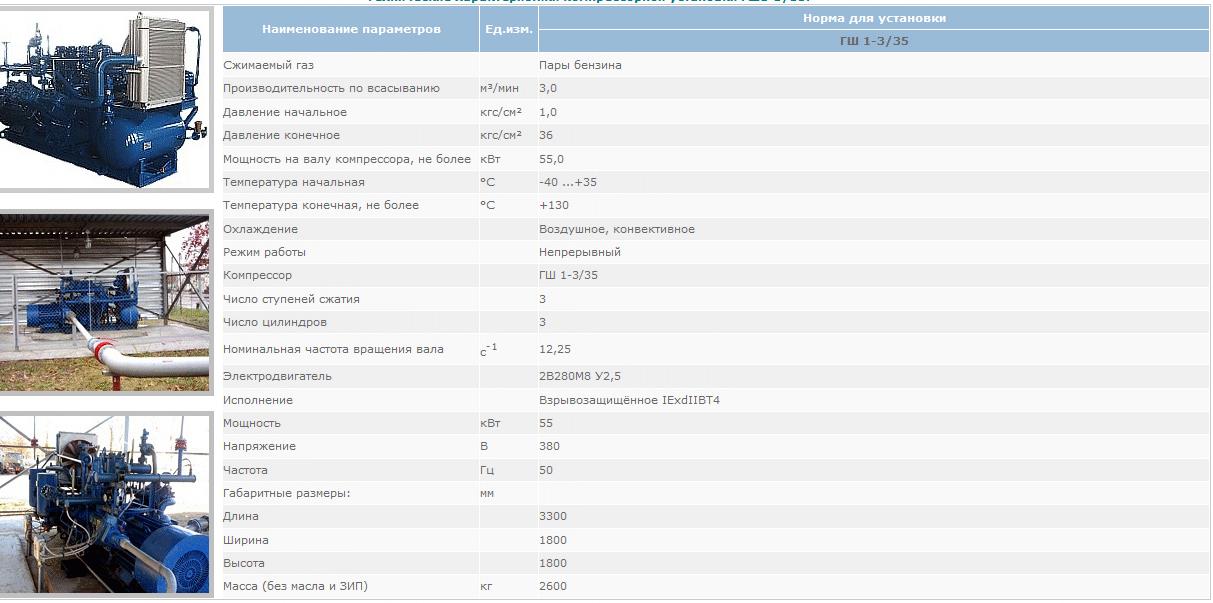Select the 'Высота' row label
The height and width of the screenshot is (603, 1213).
click(x=244, y=563)
